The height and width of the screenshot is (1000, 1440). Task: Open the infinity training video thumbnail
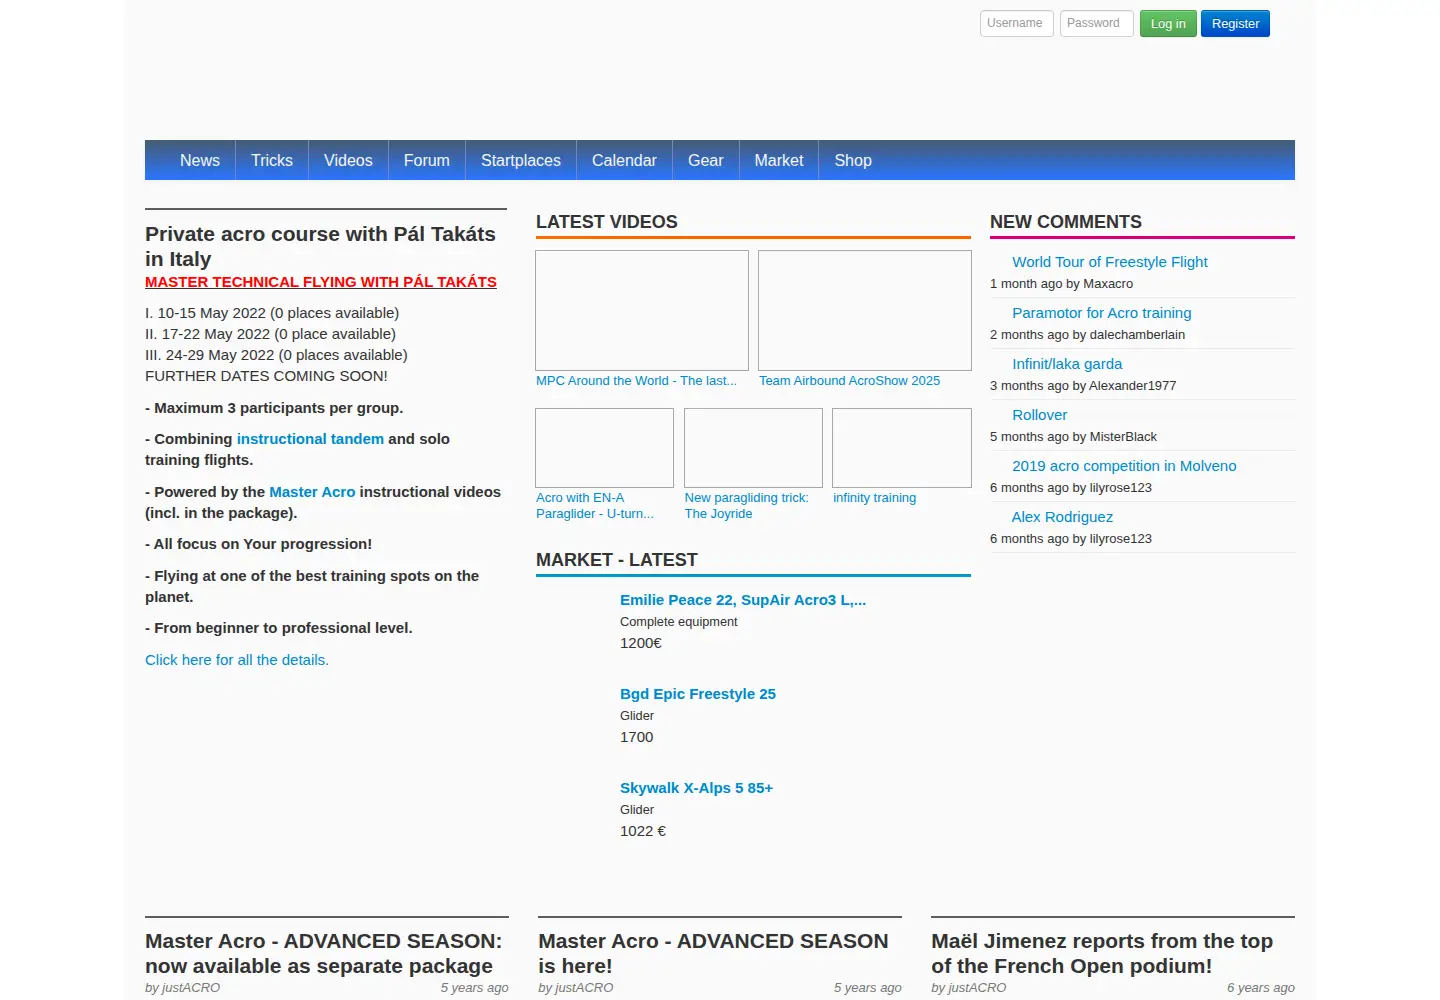point(902,448)
